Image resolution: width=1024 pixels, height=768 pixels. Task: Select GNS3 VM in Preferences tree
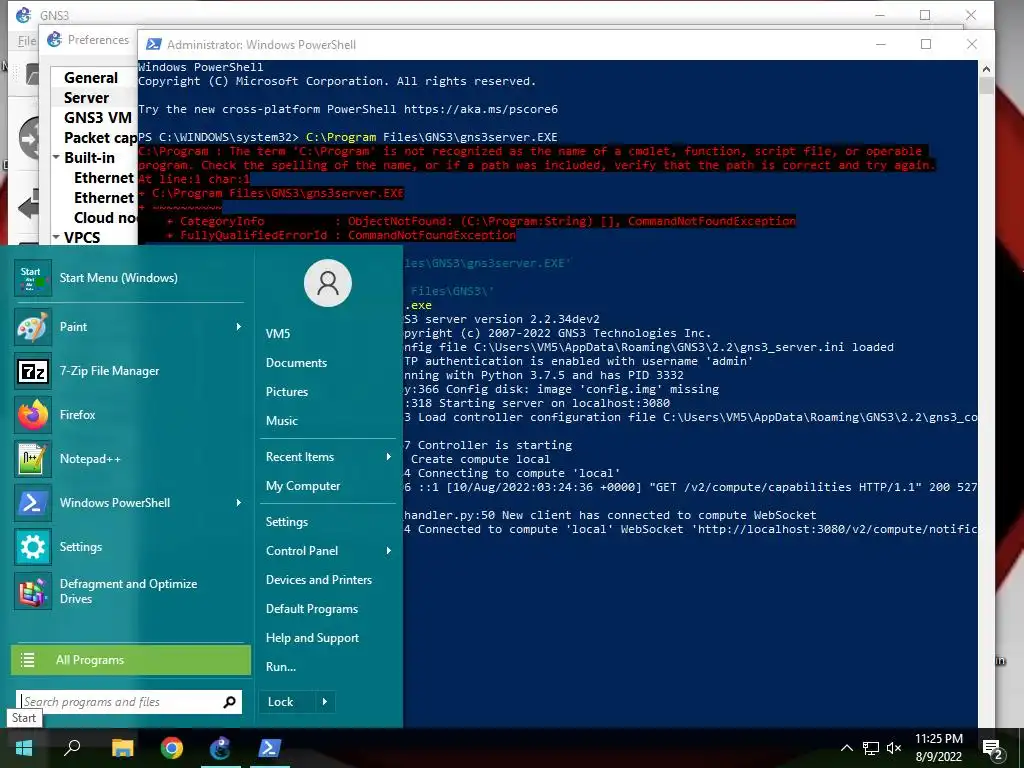(x=98, y=118)
